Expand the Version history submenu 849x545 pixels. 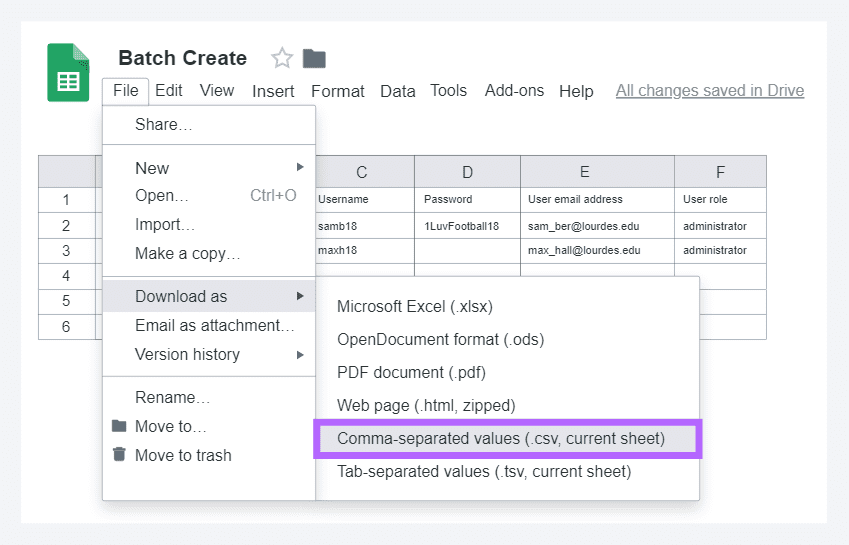[209, 354]
